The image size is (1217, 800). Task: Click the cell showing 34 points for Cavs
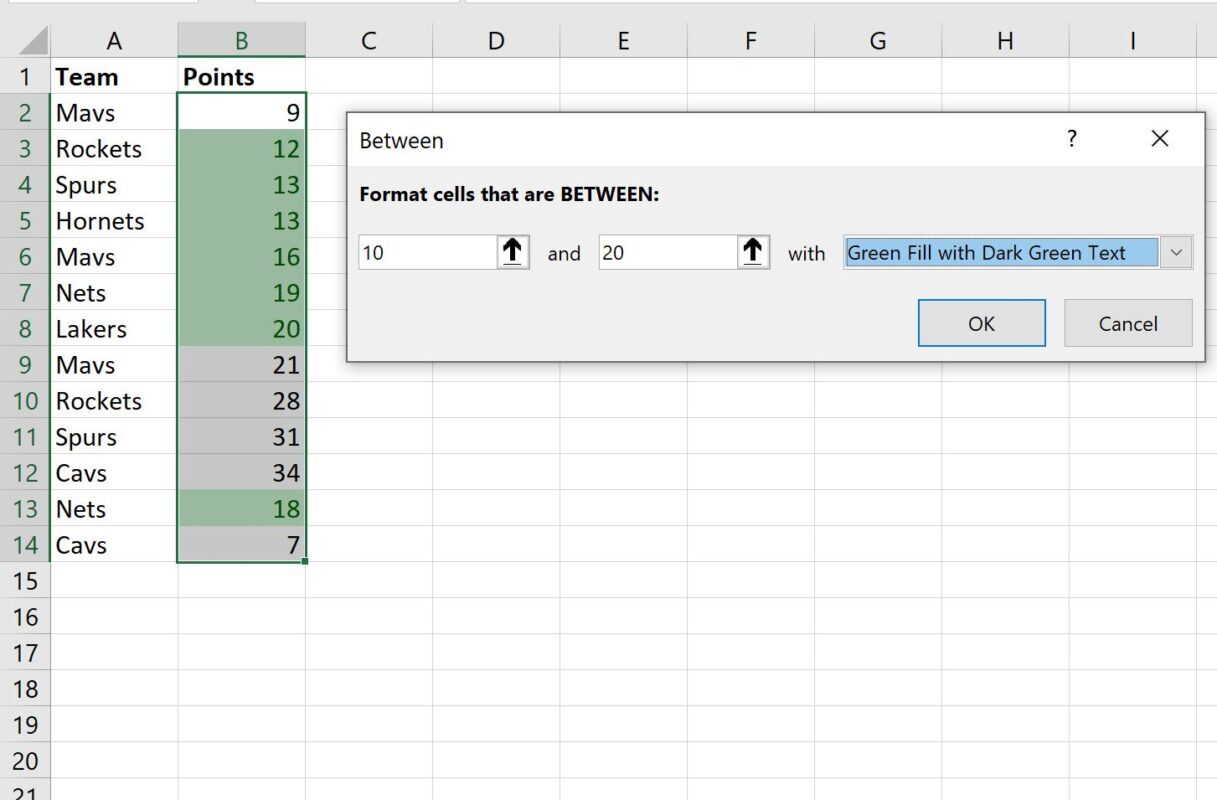241,473
